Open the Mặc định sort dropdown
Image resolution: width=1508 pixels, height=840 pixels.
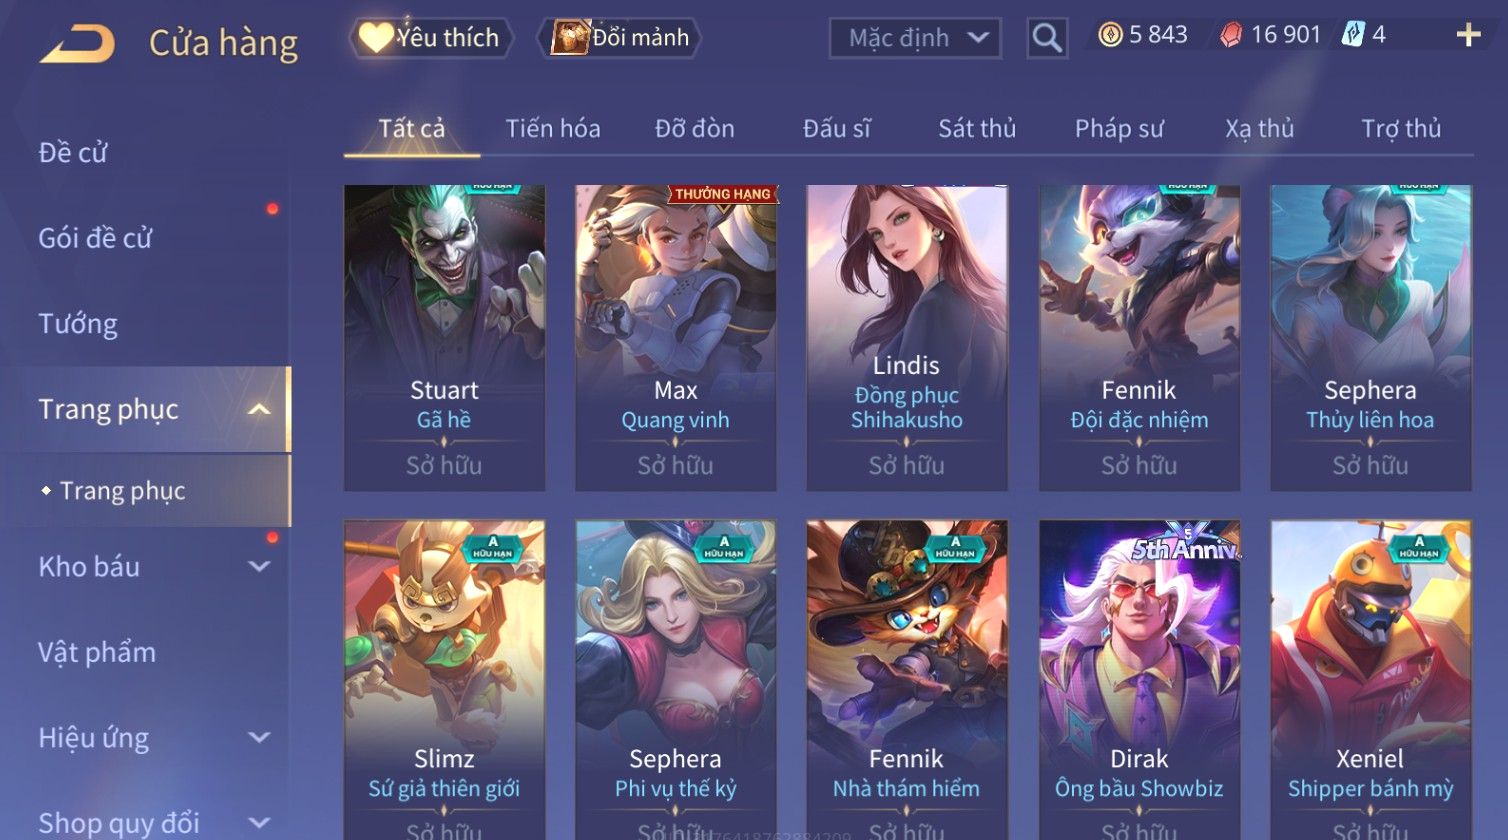tap(915, 38)
